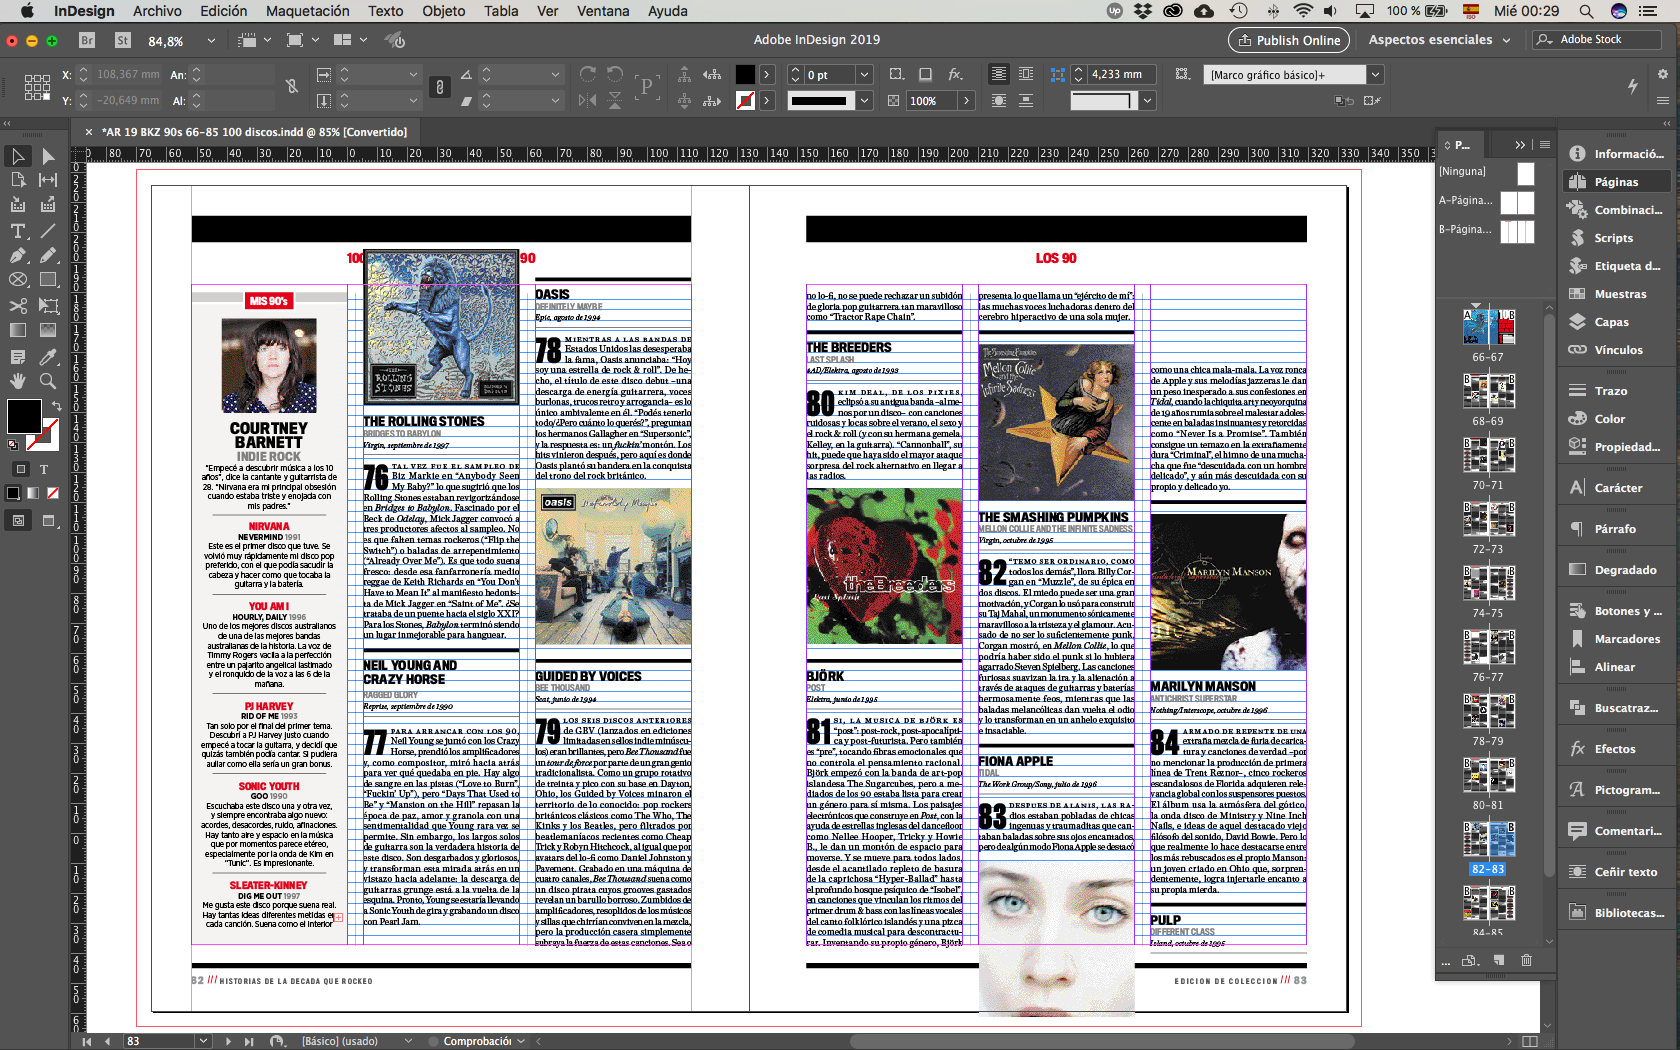Screen dimensions: 1680x1050
Task: Open the Marco gráfico básico style dropdown
Action: [x=1376, y=75]
